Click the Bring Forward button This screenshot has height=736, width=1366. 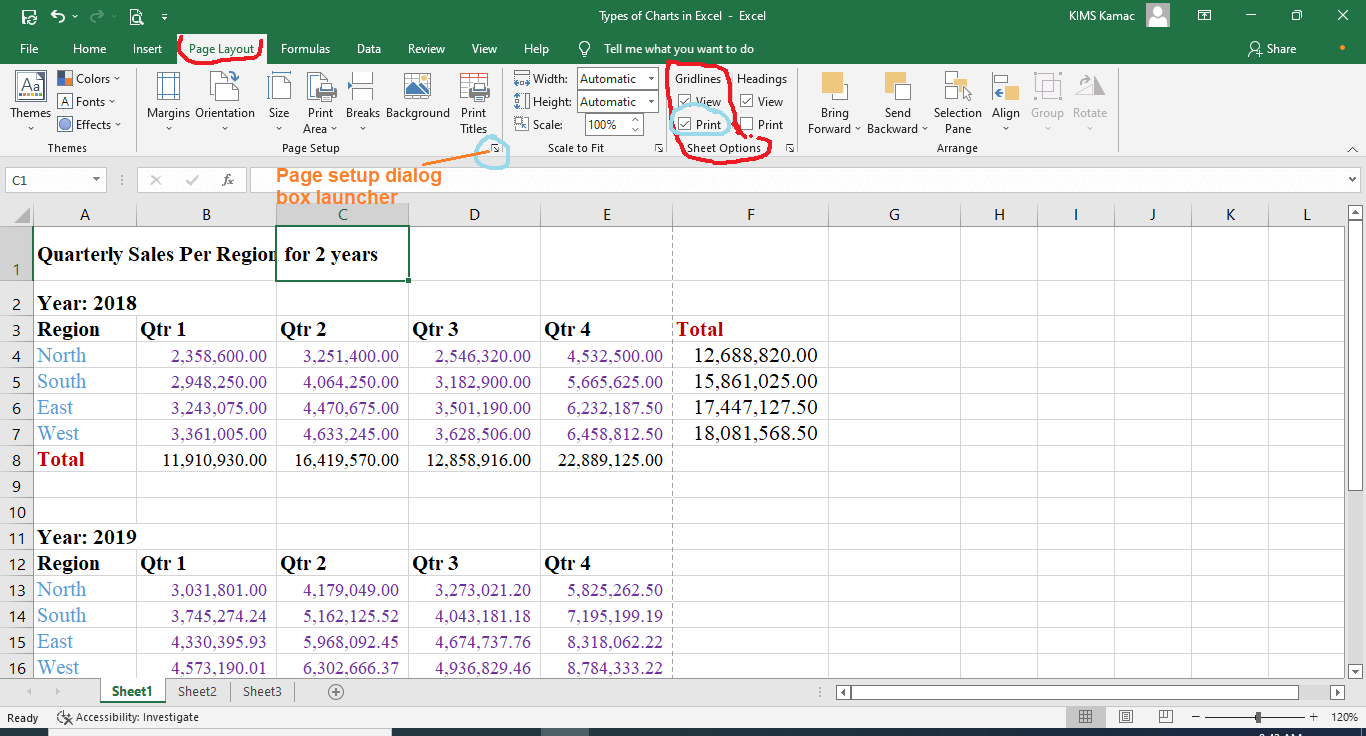coord(833,101)
